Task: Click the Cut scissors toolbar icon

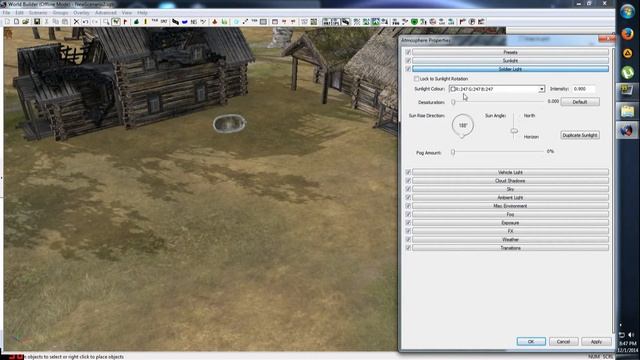Action: [47, 22]
